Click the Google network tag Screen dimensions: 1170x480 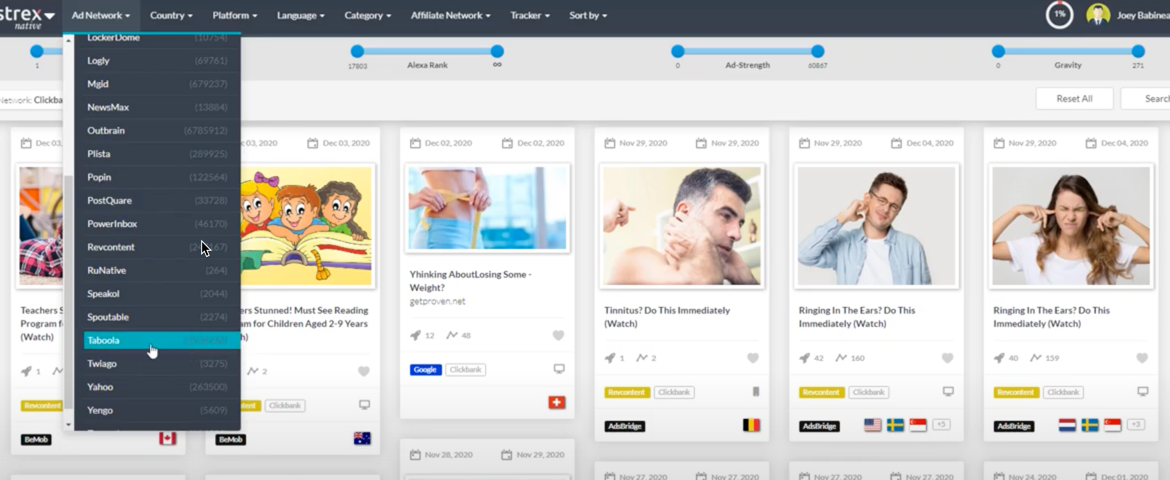[x=425, y=370]
